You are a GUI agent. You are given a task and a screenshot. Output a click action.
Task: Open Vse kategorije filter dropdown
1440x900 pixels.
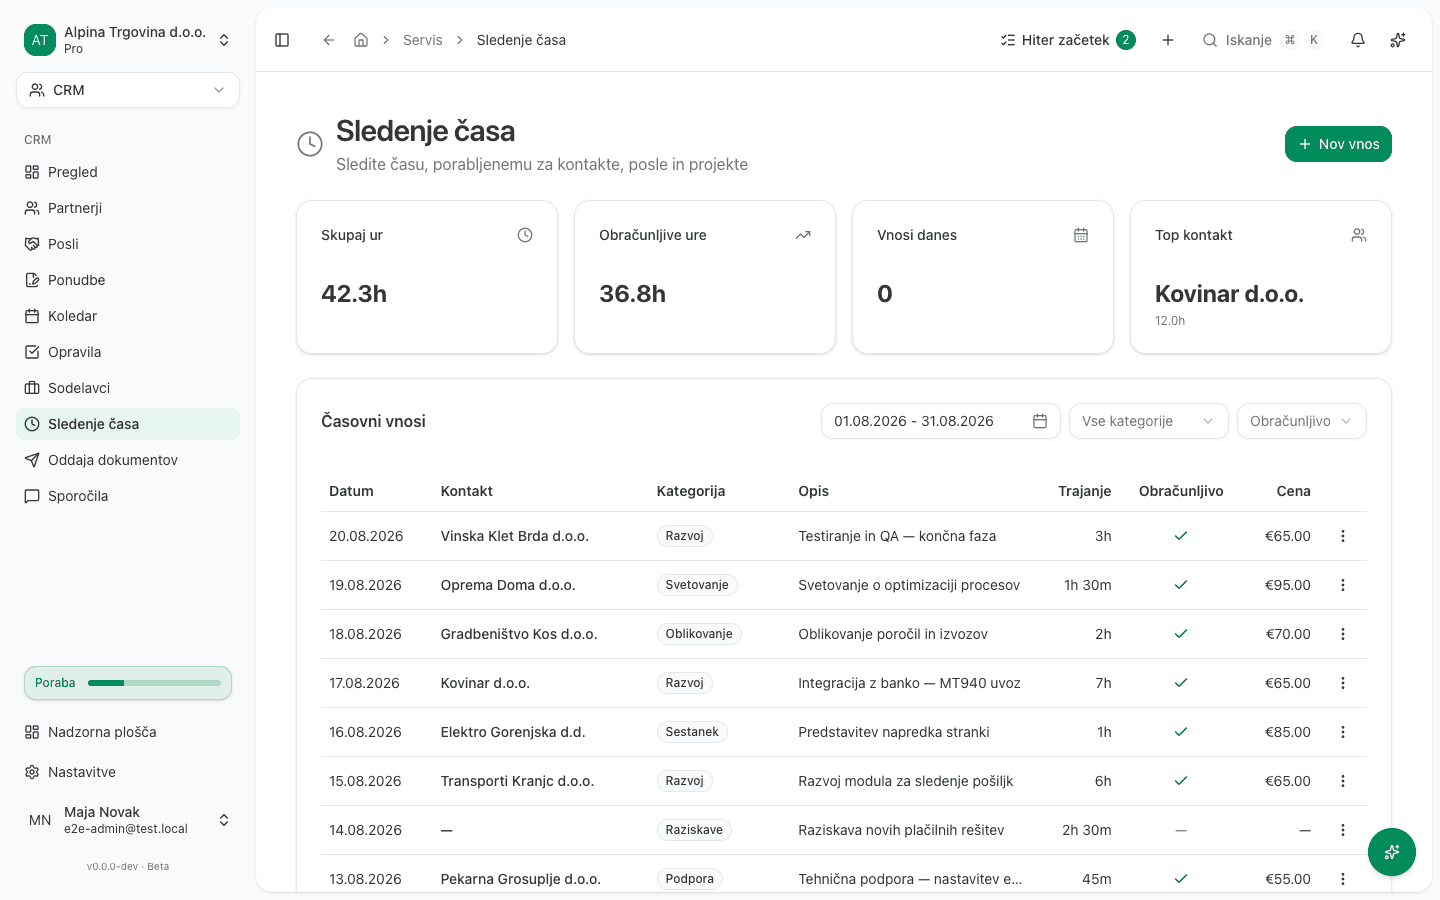(1148, 421)
